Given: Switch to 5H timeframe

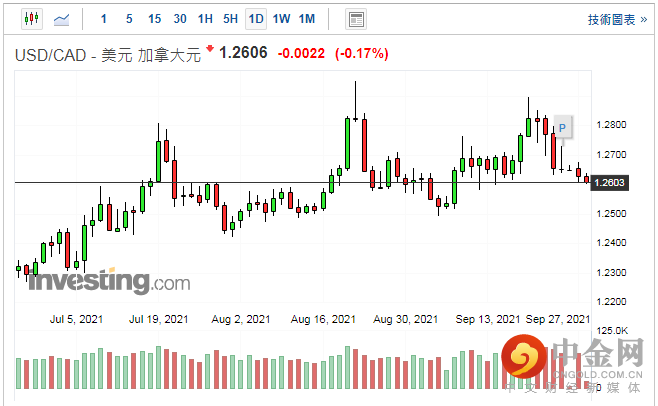Looking at the screenshot, I should 230,19.
